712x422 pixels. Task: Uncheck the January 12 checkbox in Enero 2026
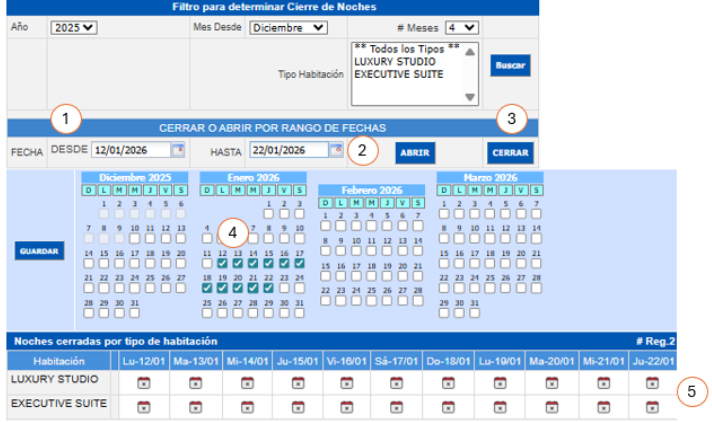(x=223, y=264)
